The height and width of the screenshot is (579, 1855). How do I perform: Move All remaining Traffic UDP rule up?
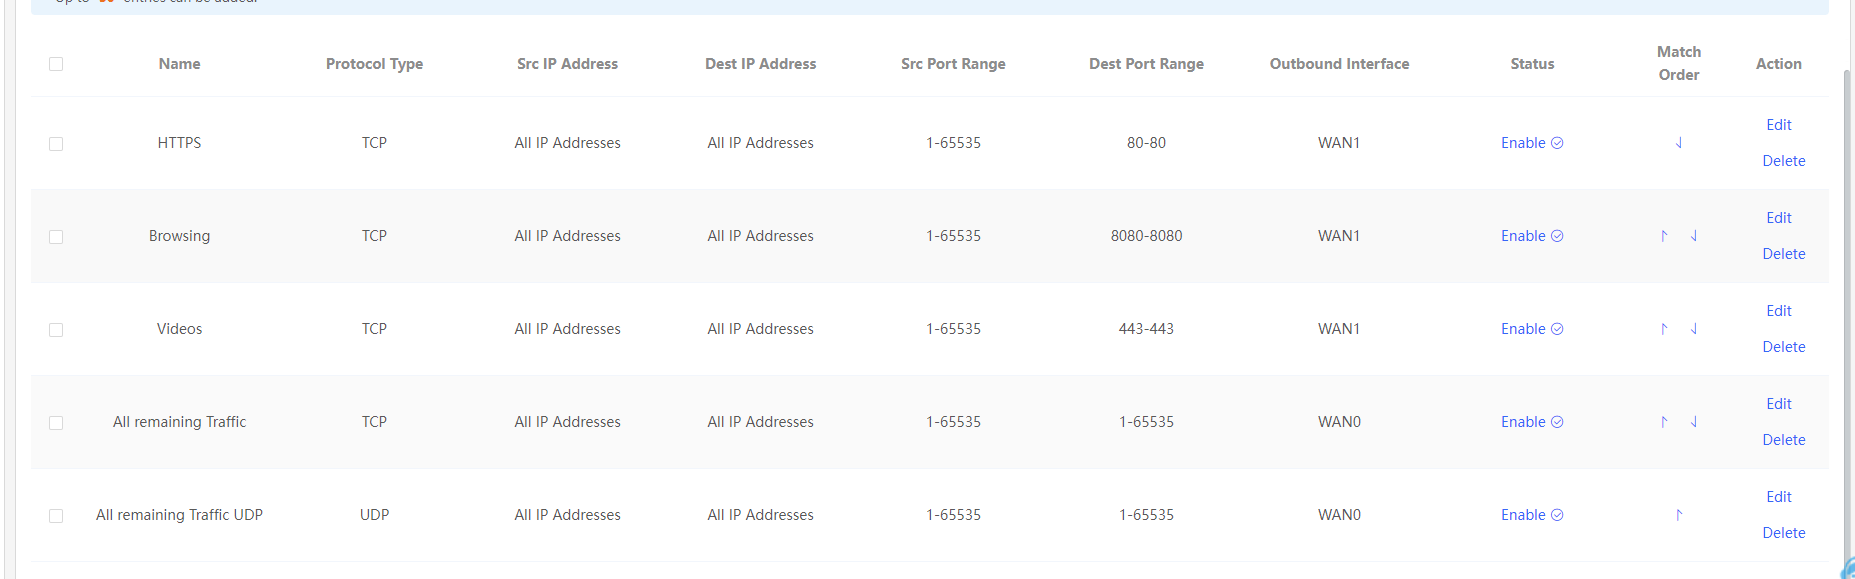pos(1679,515)
